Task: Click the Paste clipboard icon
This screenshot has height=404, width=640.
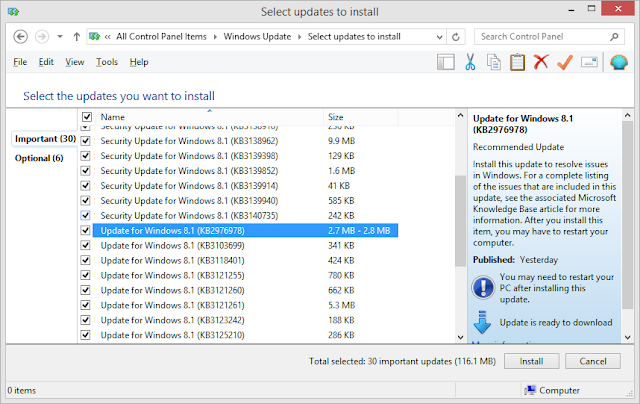Action: (517, 62)
